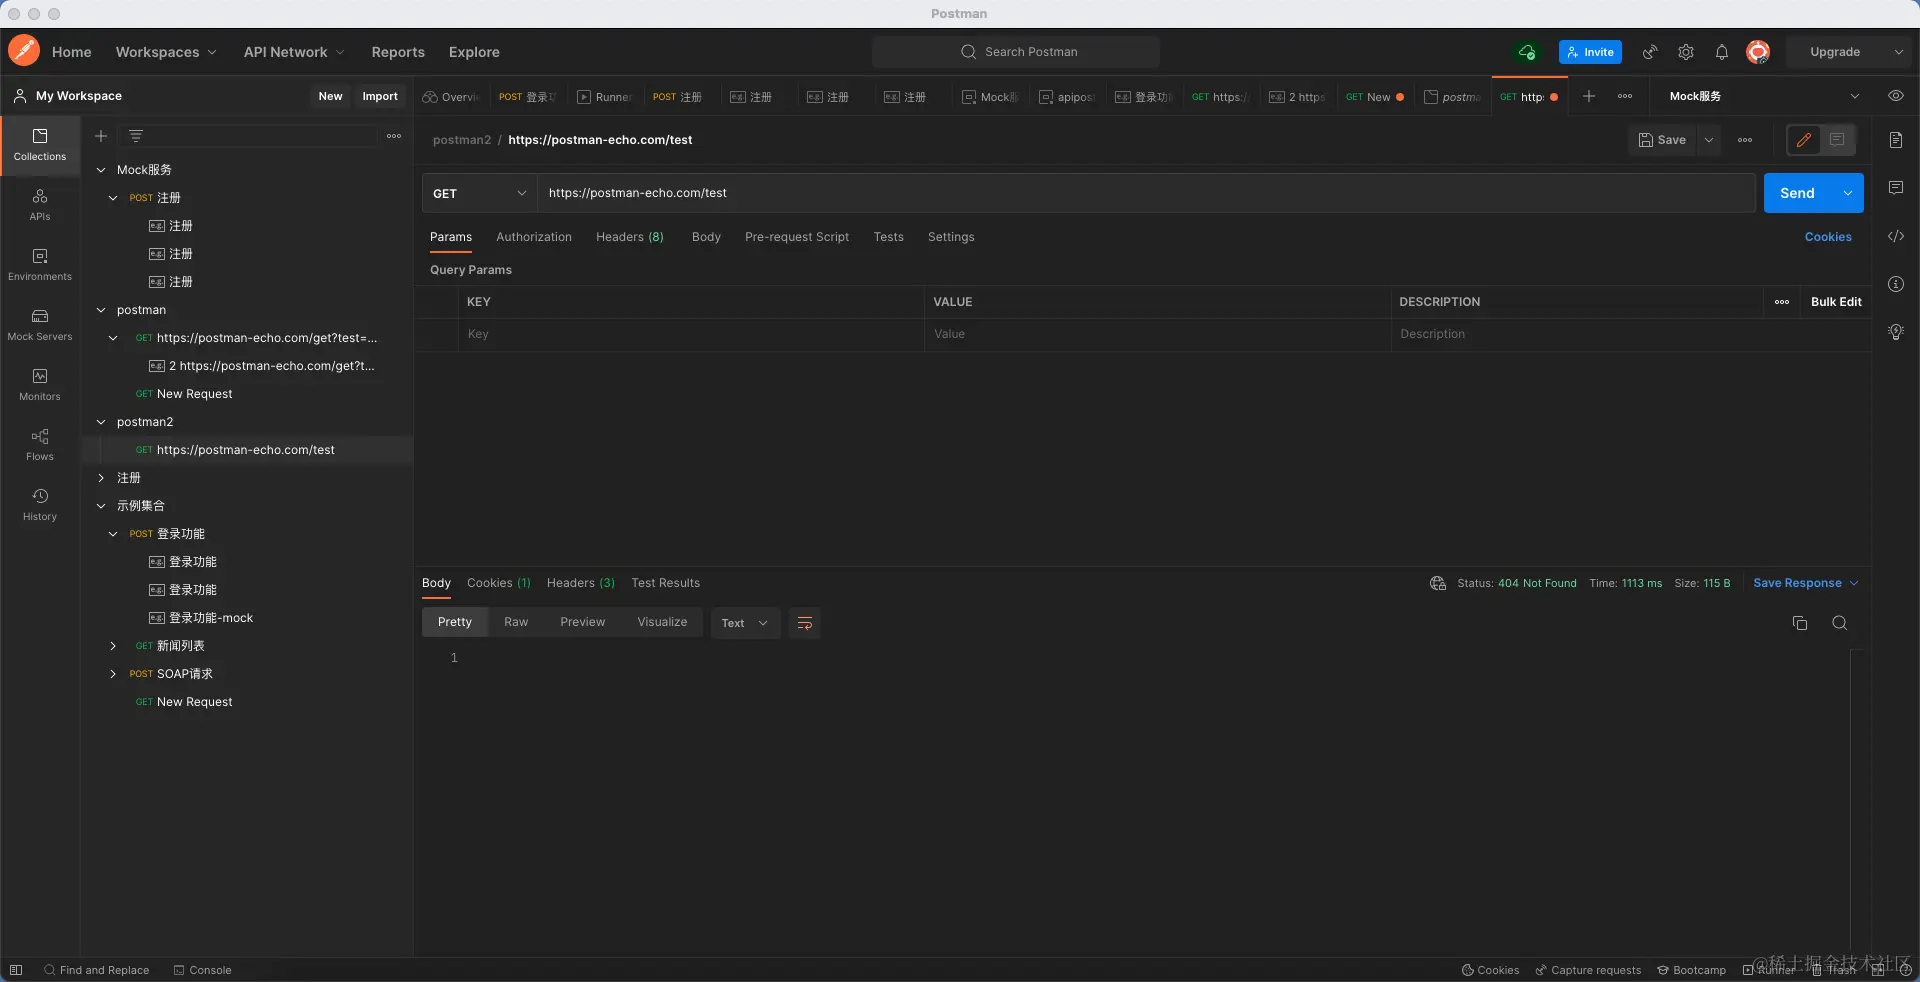Image resolution: width=1920 pixels, height=982 pixels.
Task: Open the notifications bell
Action: click(1722, 52)
